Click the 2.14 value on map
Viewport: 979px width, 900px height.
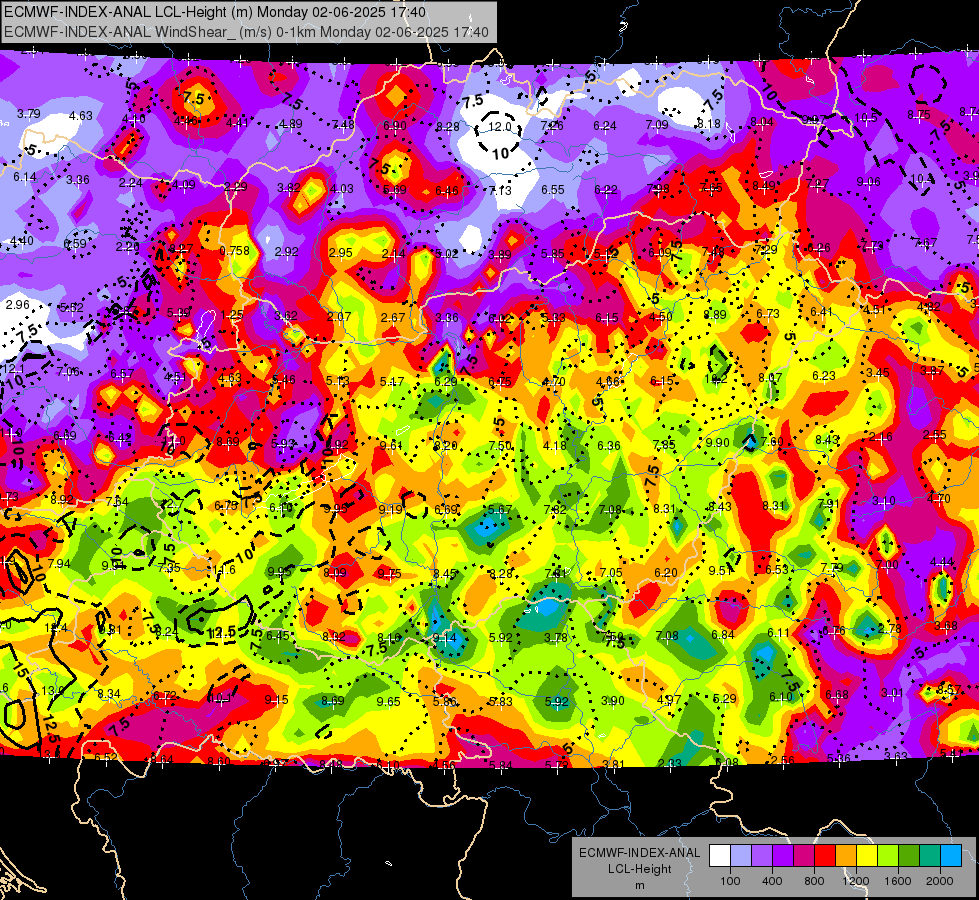click(393, 254)
